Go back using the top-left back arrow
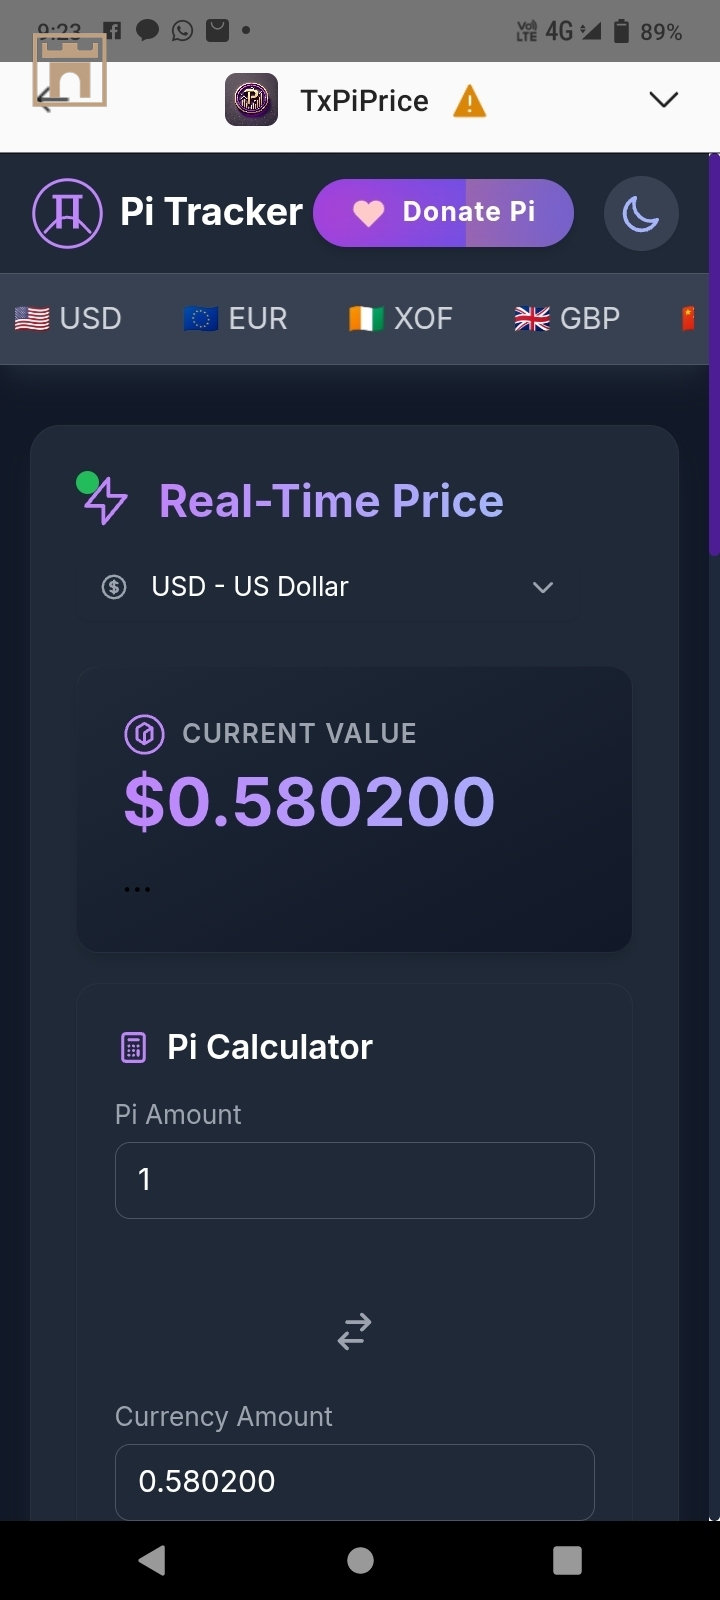This screenshot has width=720, height=1600. (x=52, y=98)
